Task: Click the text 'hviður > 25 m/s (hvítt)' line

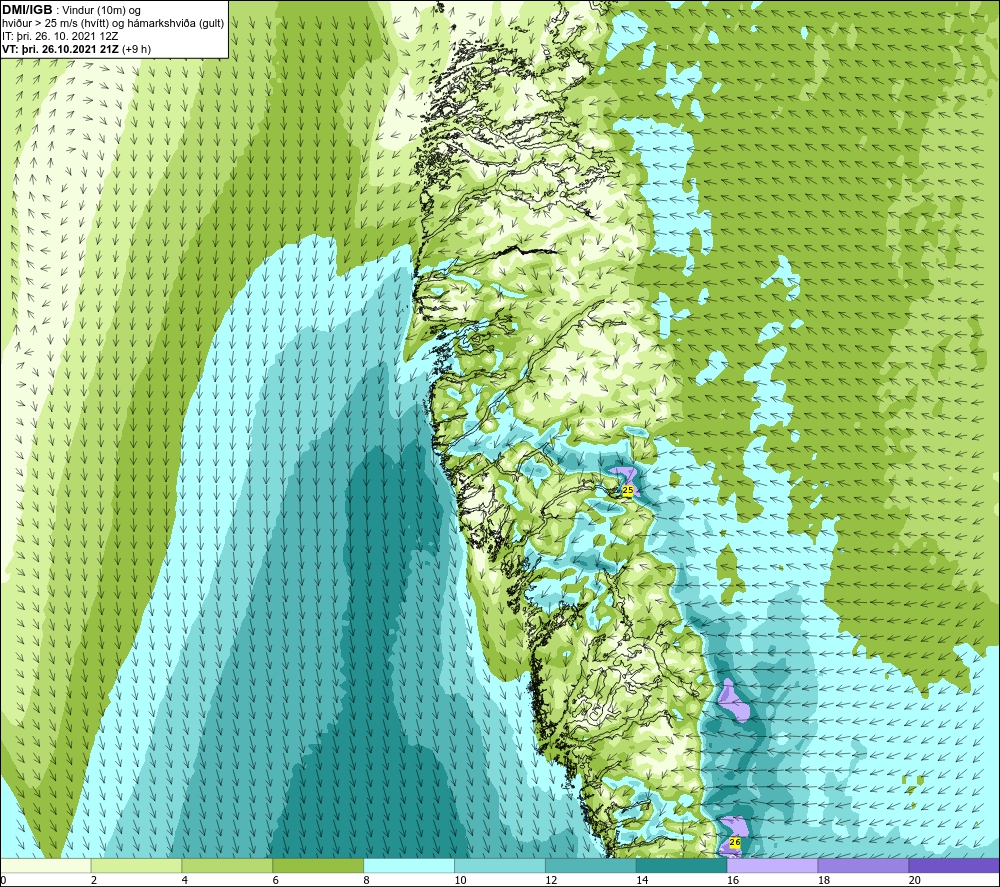Action: pos(113,24)
